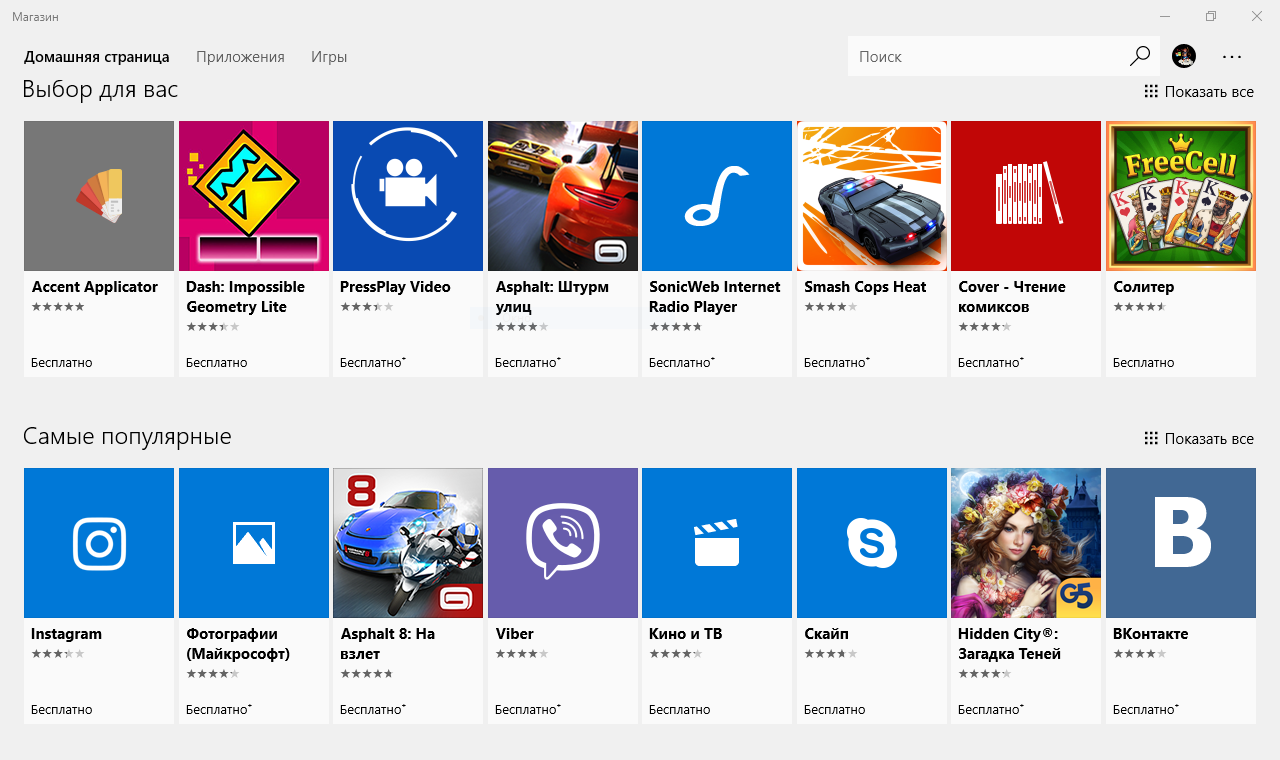1280x760 pixels.
Task: Click Бесплатно price under Instagram
Action: [x=62, y=710]
